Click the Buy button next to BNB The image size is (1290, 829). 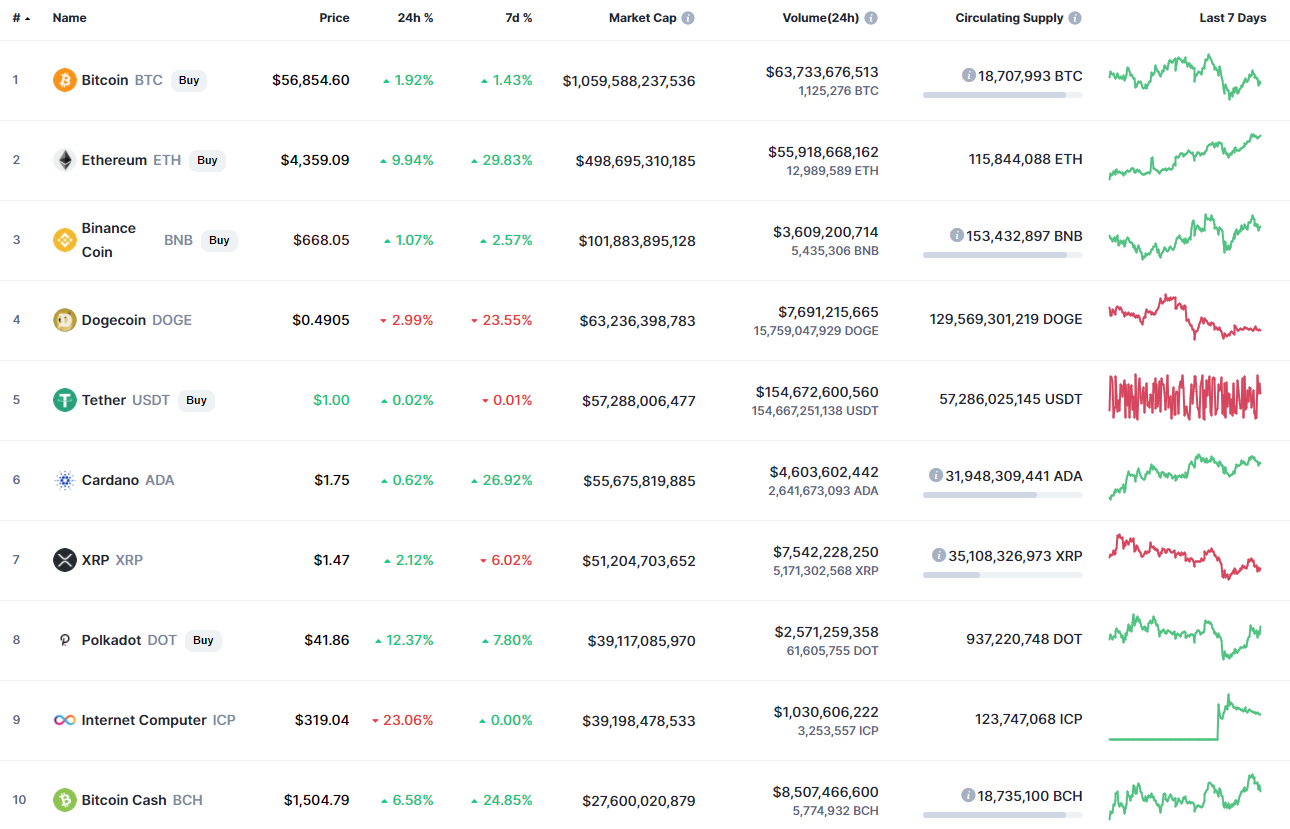(219, 240)
